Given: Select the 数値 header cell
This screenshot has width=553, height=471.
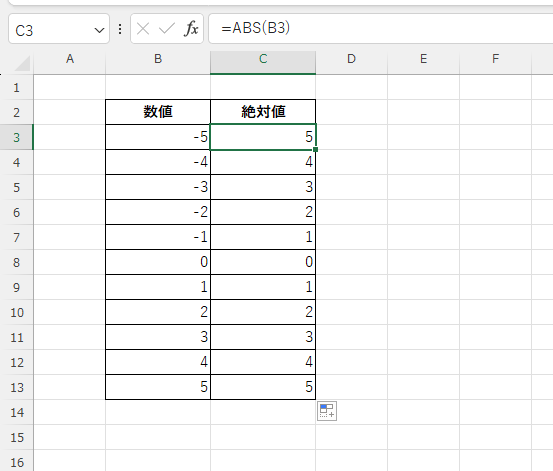Looking at the screenshot, I should pyautogui.click(x=158, y=112).
